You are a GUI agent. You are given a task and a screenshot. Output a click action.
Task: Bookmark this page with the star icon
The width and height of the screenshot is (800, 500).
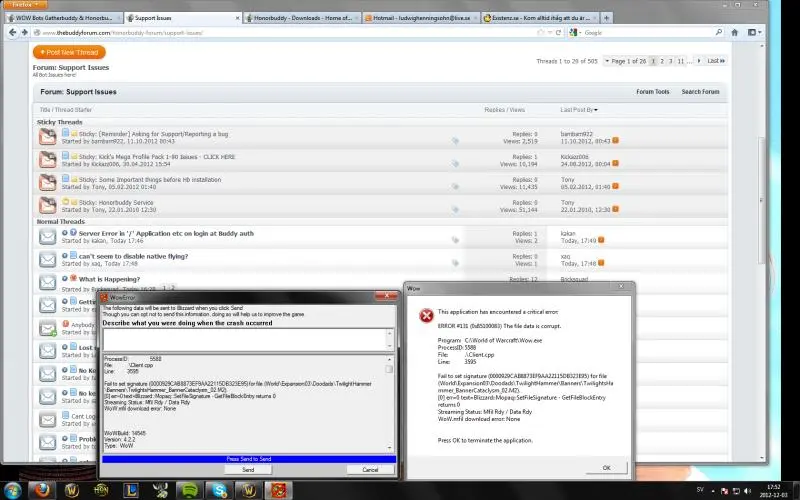click(541, 32)
